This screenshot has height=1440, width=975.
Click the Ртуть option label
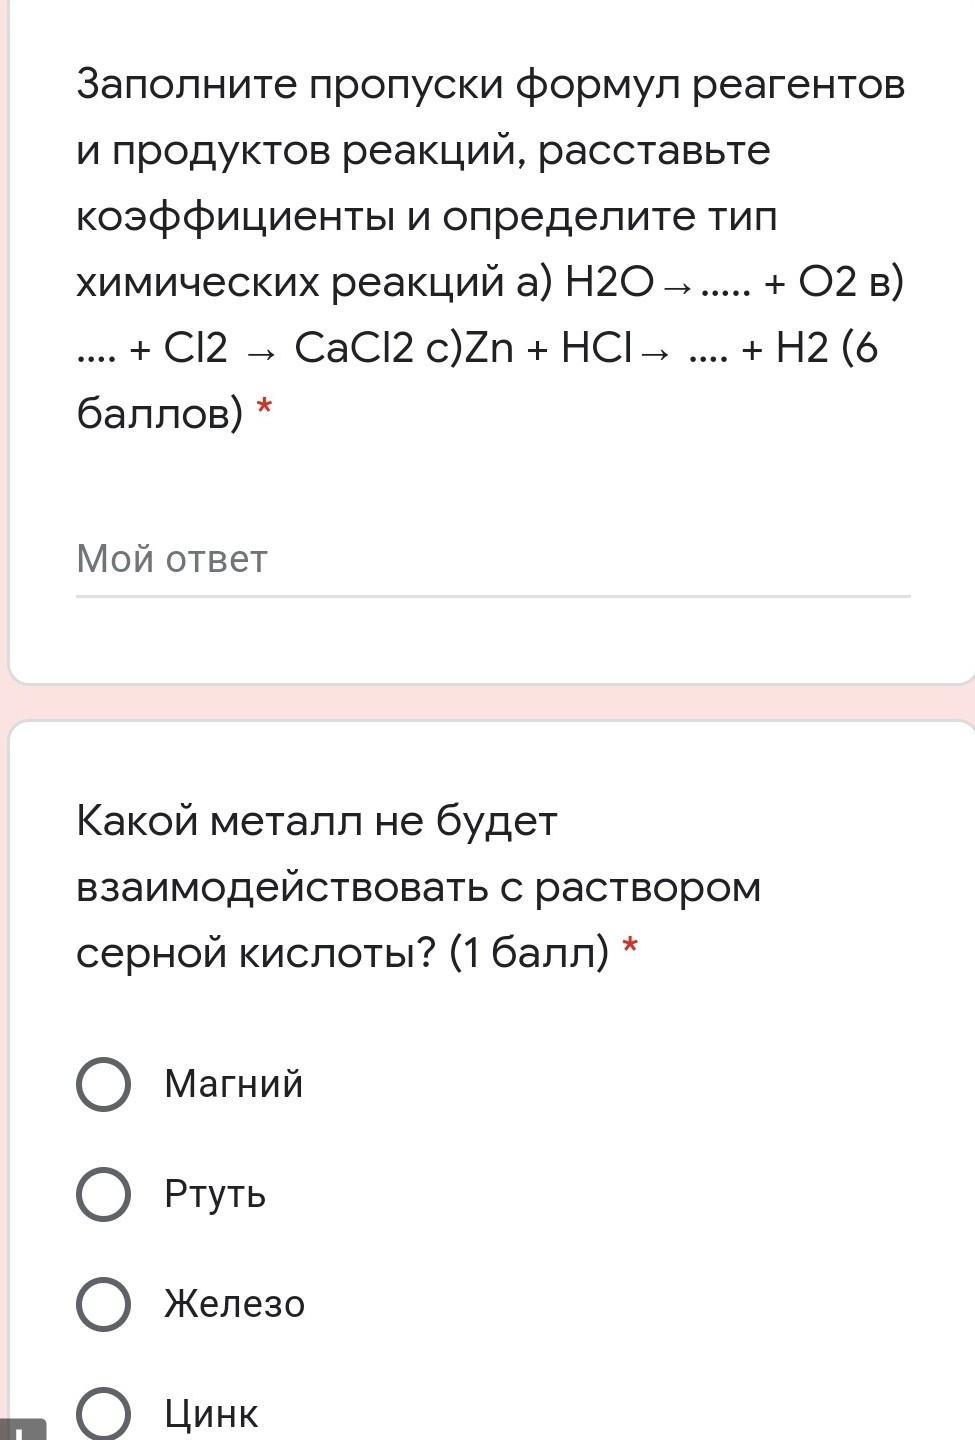tap(215, 1194)
